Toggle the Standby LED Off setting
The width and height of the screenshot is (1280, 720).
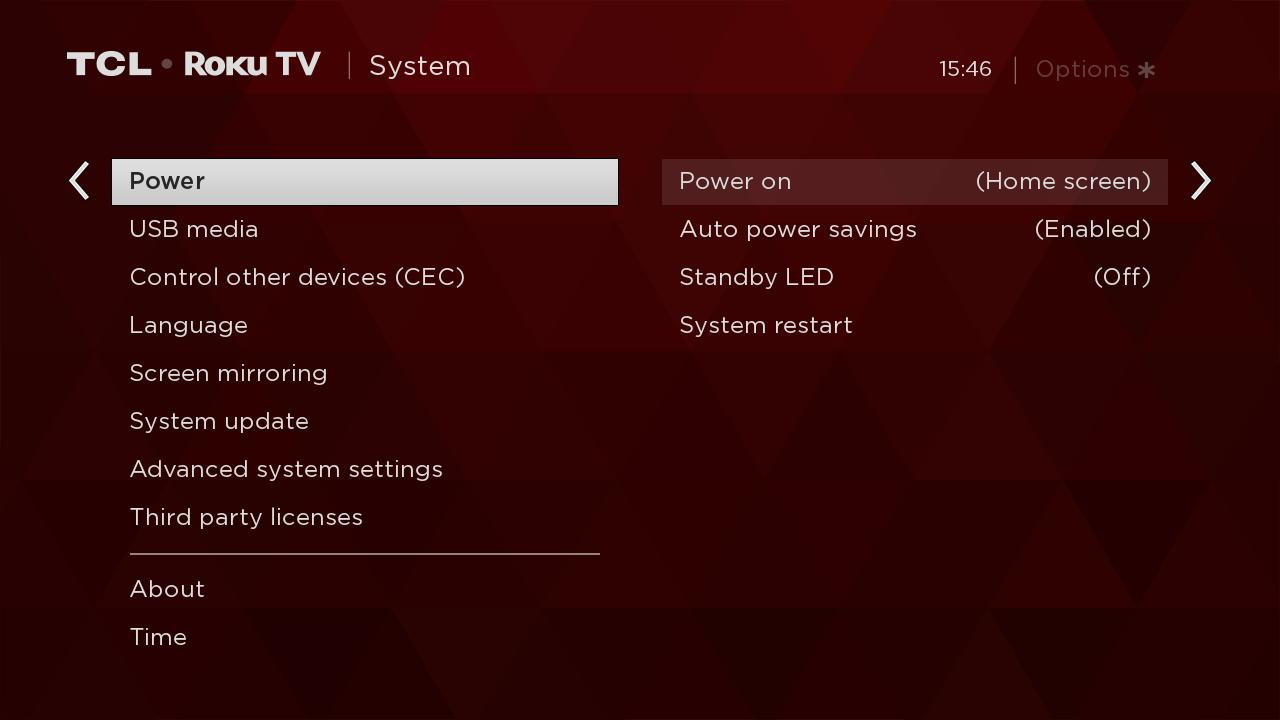[x=915, y=278]
